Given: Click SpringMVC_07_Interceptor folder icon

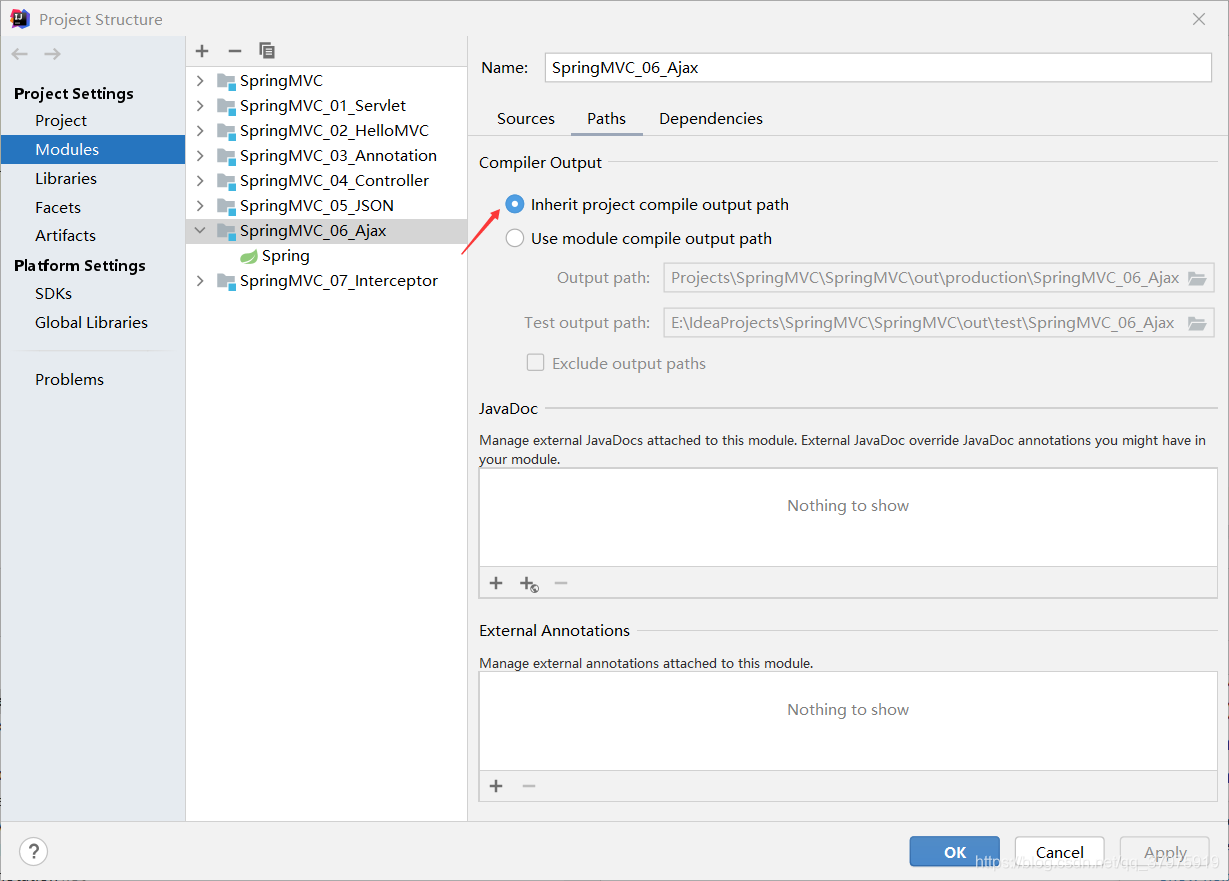Looking at the screenshot, I should pyautogui.click(x=226, y=281).
